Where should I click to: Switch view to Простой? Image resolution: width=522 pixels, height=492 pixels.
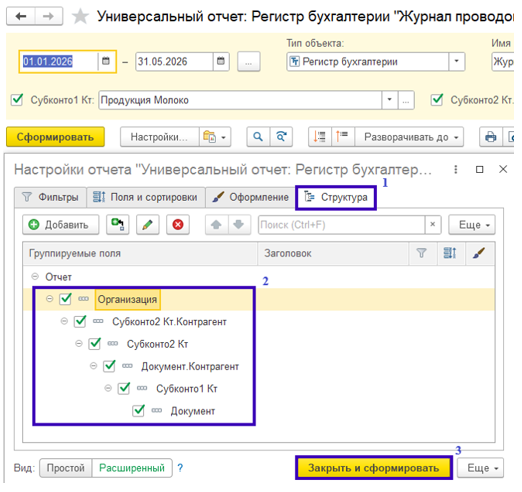pos(66,468)
